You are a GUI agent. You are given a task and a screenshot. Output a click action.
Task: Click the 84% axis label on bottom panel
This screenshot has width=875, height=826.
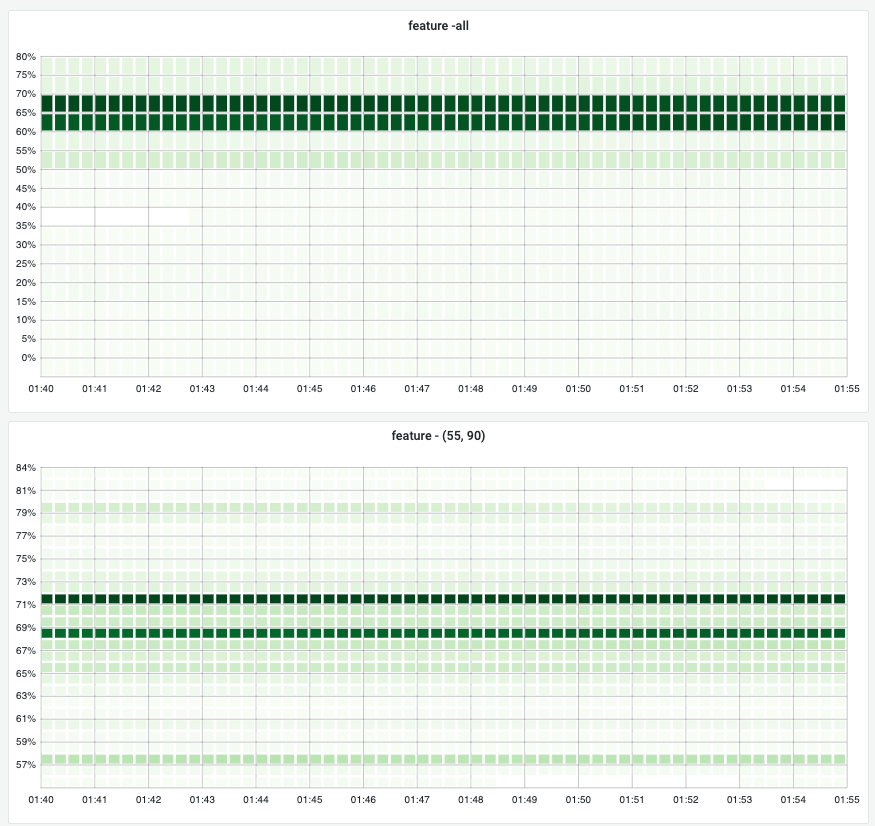(25, 465)
